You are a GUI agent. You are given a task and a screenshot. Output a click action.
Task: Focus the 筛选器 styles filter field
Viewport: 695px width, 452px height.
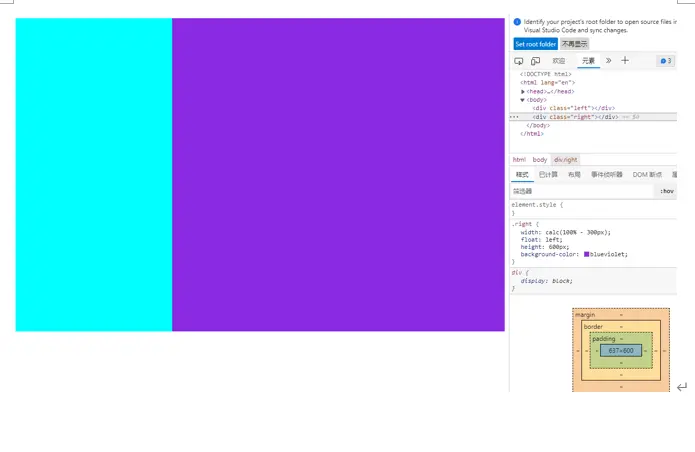(582, 191)
